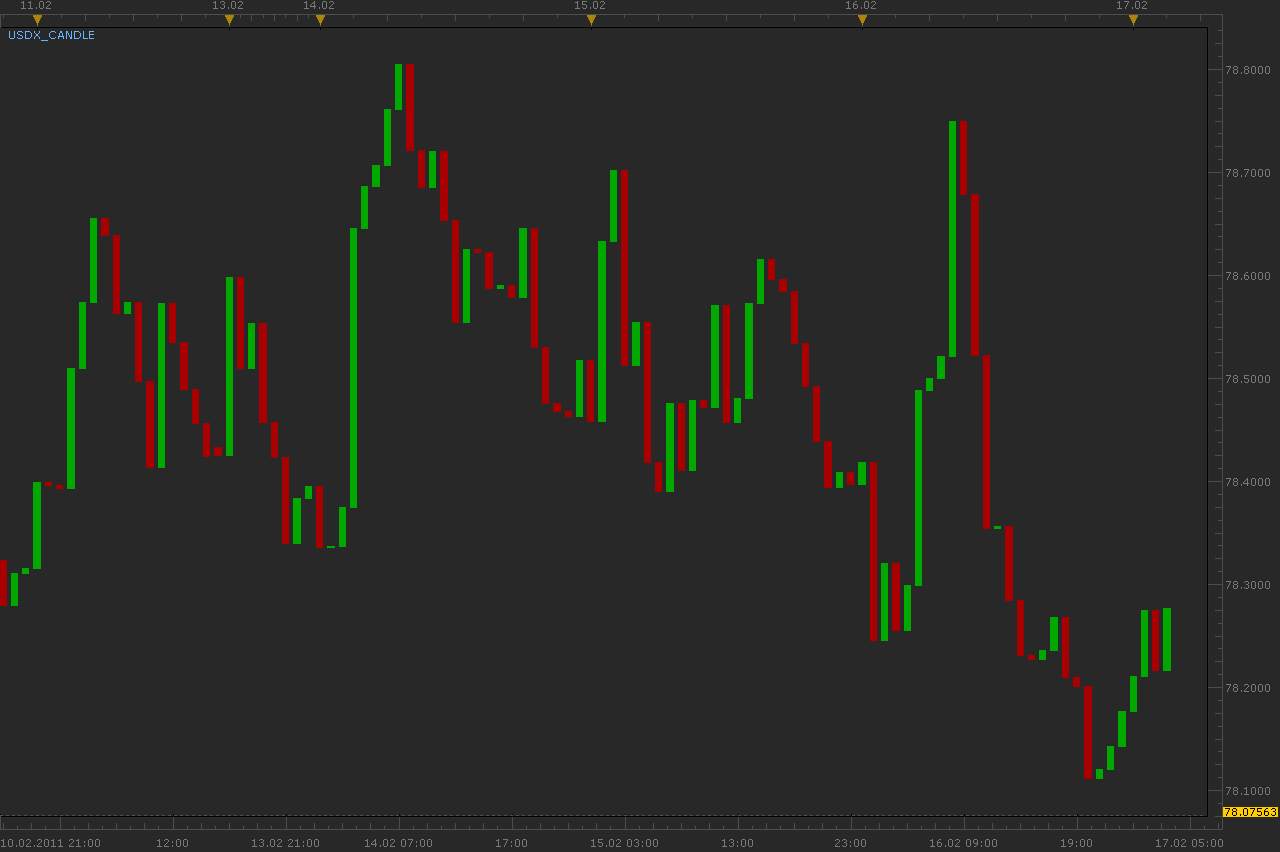
Task: Click the 13:00 time axis label
Action: (737, 843)
